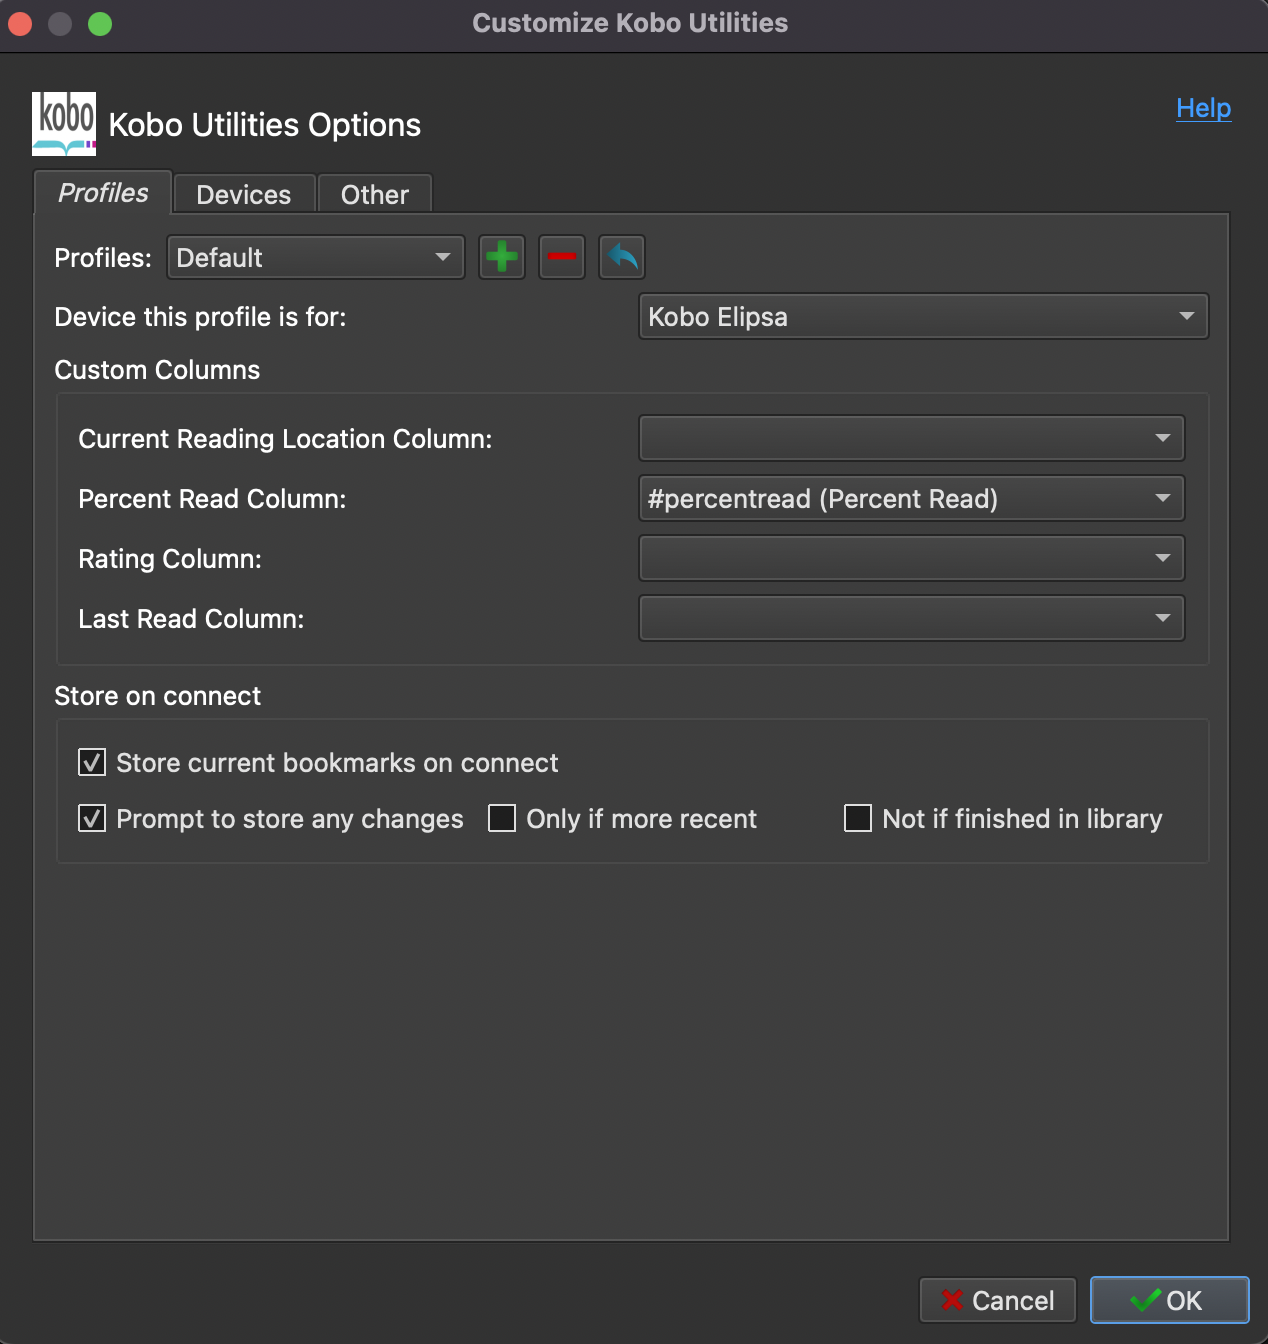Expand Current Reading Location Column dropdown
1268x1344 pixels.
912,438
